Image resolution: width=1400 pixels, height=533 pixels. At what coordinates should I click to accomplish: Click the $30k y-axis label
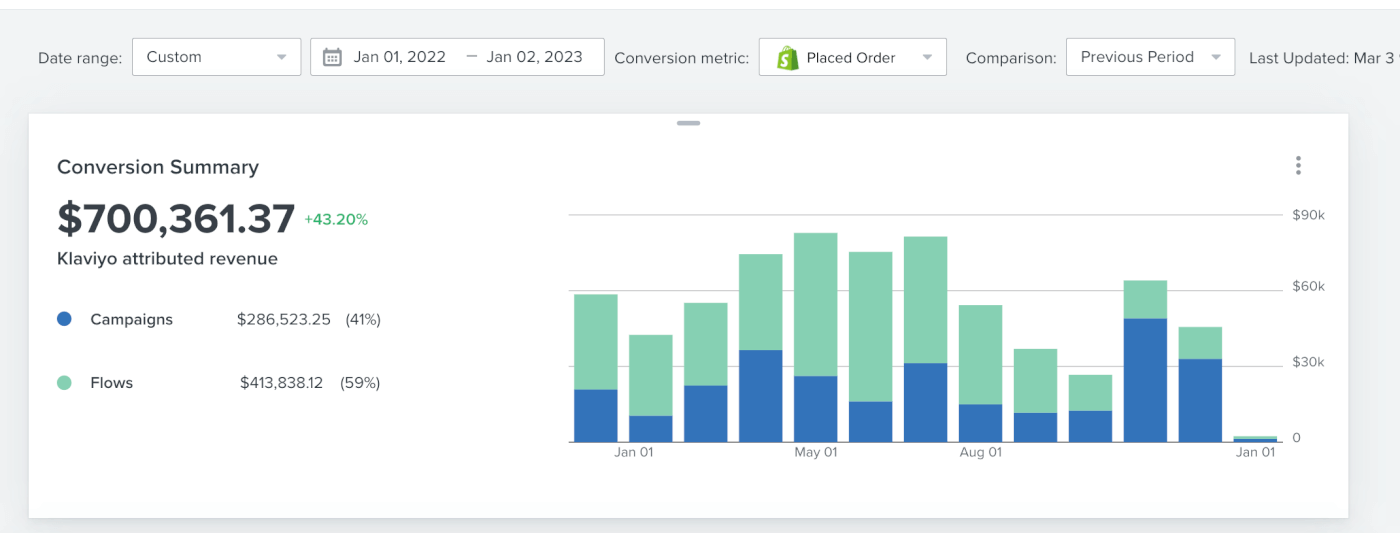pyautogui.click(x=1309, y=362)
